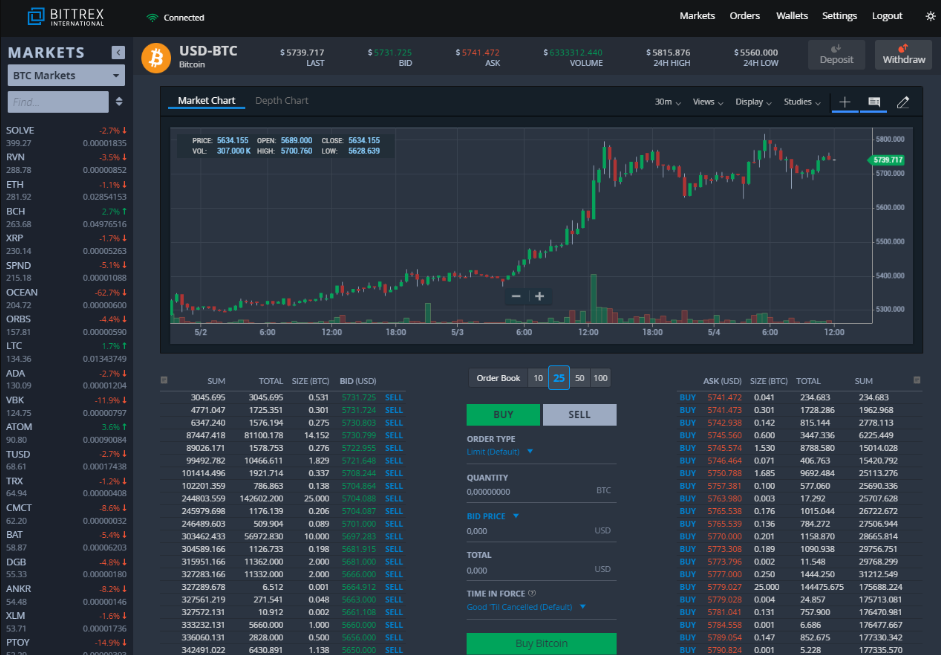
Task: Open the Settings top menu
Action: [x=839, y=16]
